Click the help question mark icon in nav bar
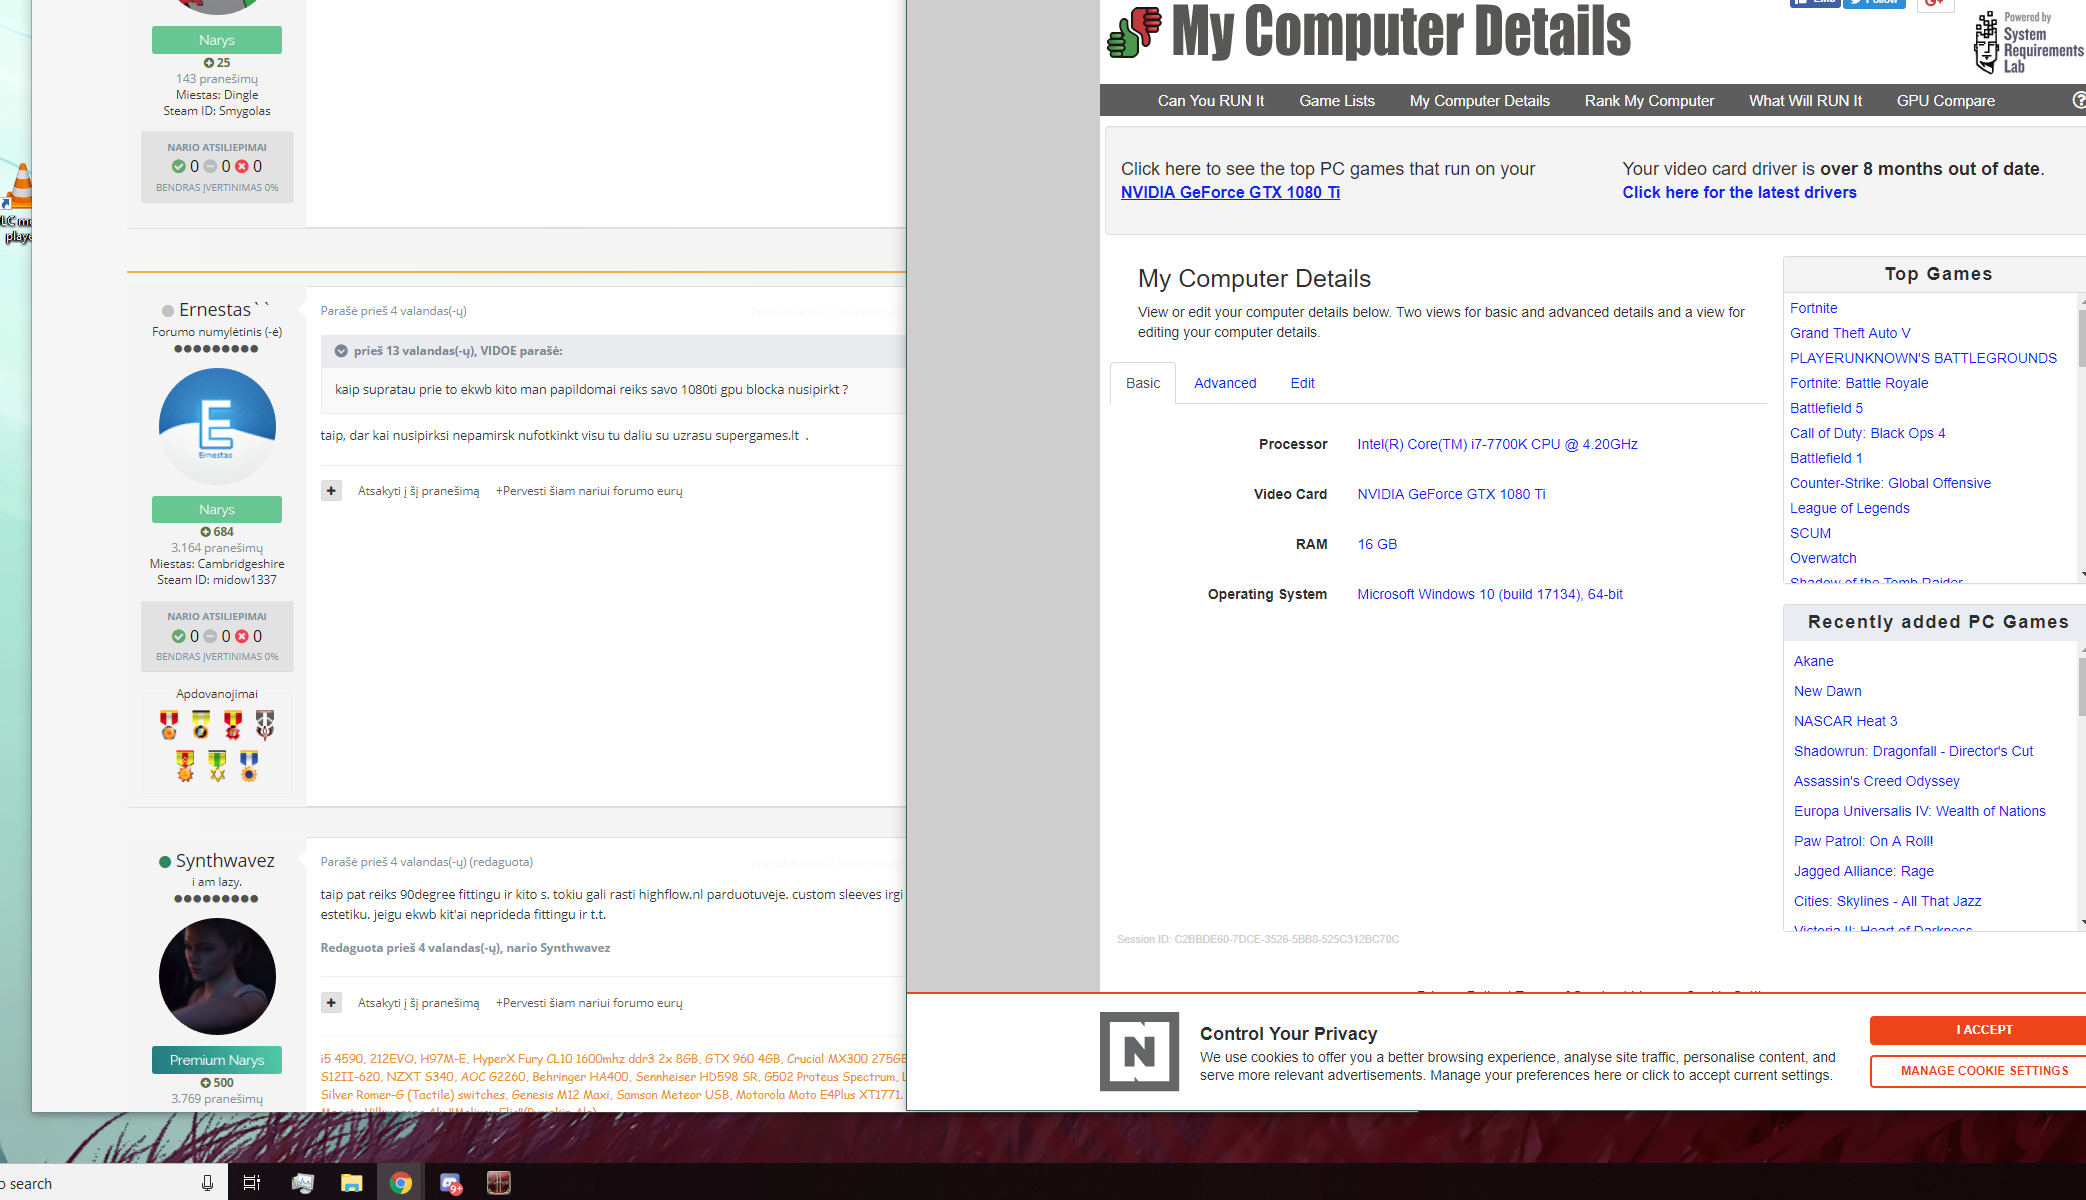 [2079, 100]
